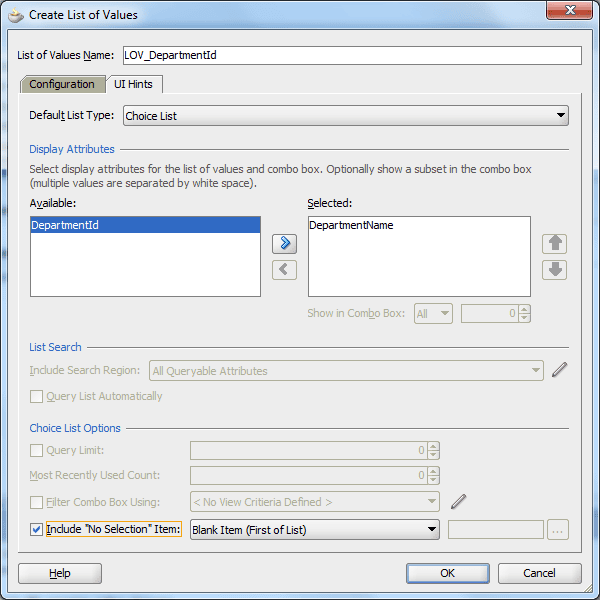Viewport: 600px width, 601px height.
Task: Confirm dialog with OK button
Action: 447,573
